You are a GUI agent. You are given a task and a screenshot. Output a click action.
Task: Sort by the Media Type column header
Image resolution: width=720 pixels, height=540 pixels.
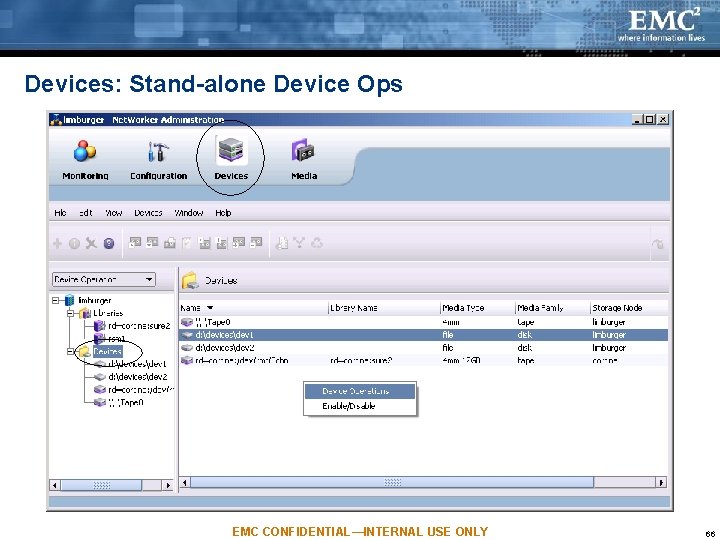(x=478, y=308)
